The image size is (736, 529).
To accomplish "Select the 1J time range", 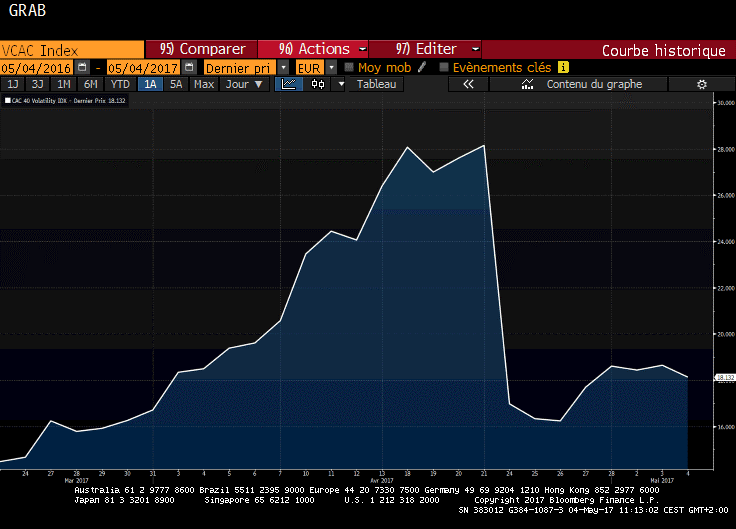I will (x=13, y=84).
